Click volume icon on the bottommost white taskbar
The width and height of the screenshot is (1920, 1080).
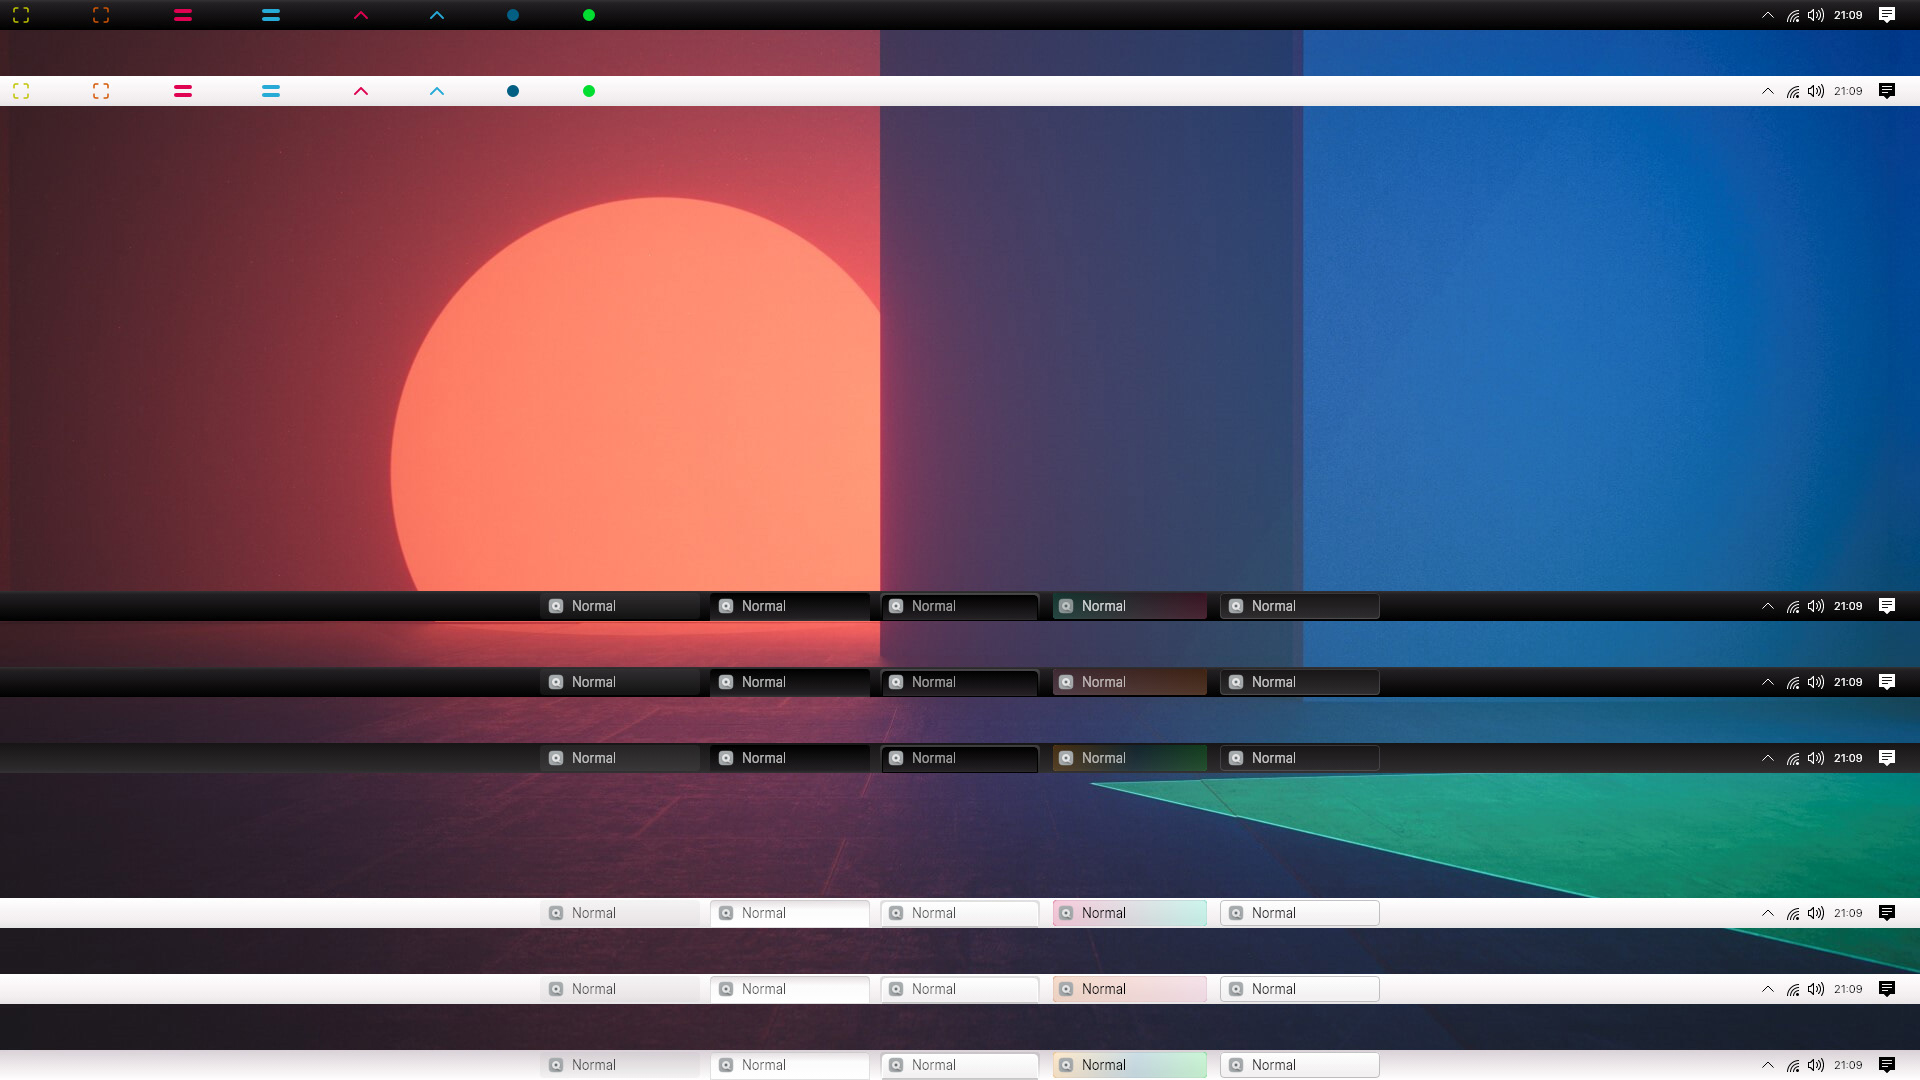point(1816,1065)
